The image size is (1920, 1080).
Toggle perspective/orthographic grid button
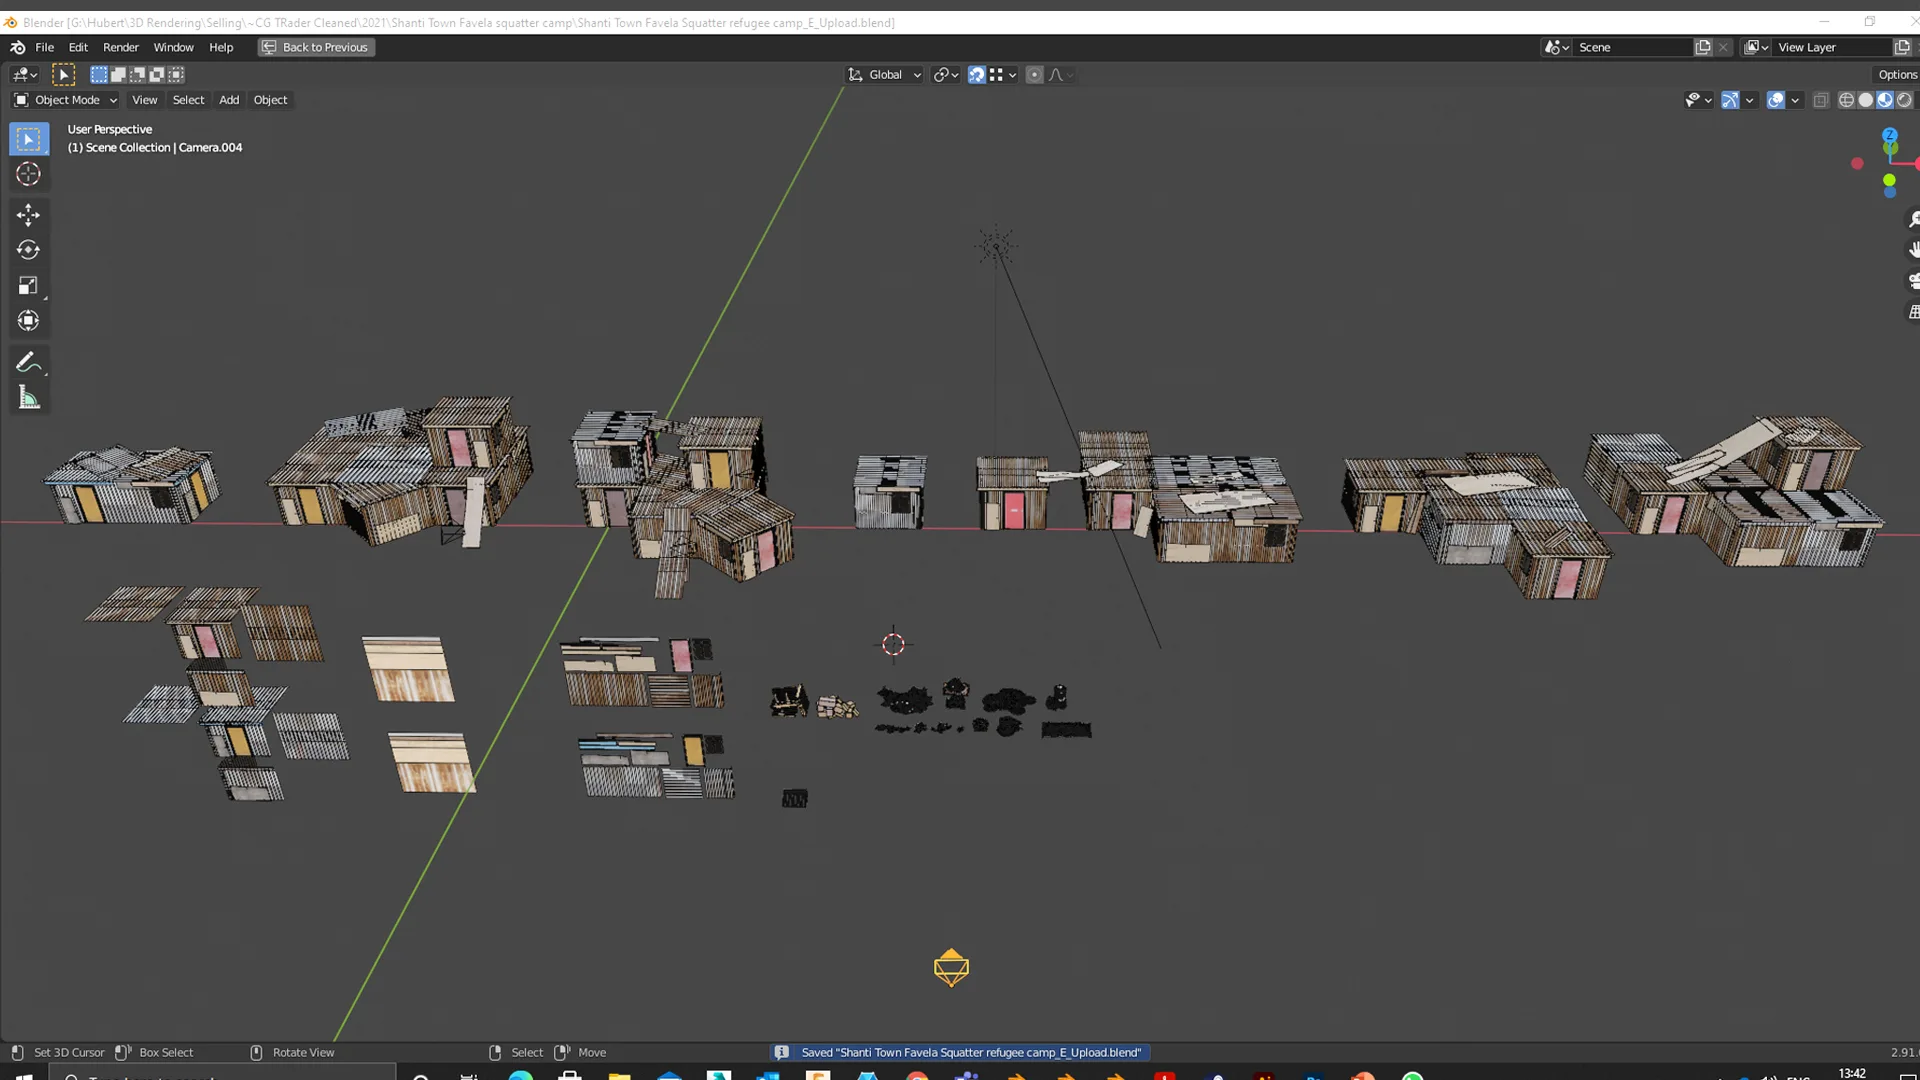tap(1913, 312)
